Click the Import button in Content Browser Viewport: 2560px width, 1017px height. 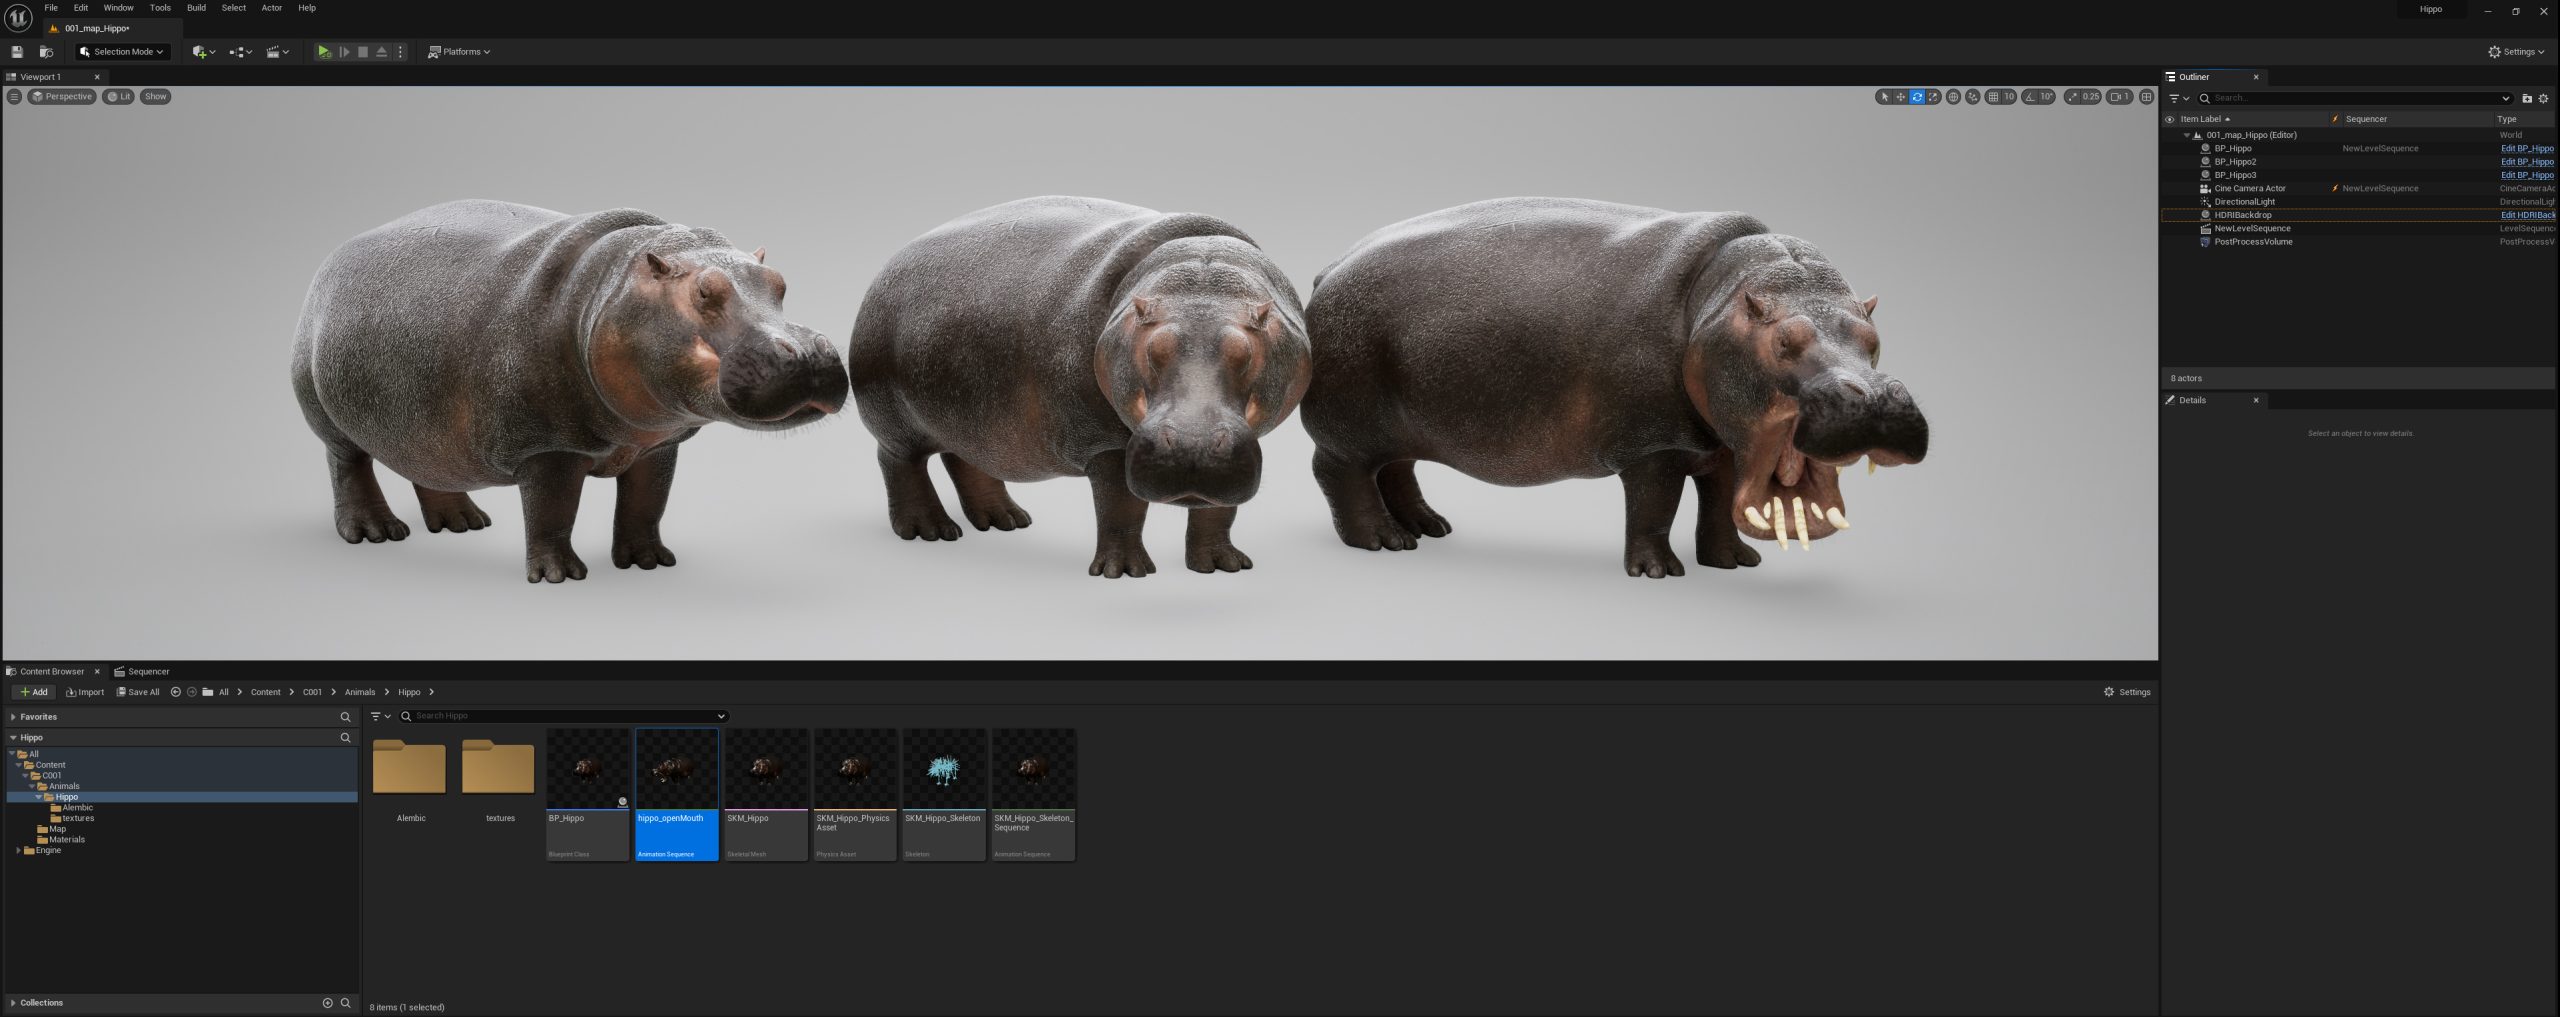point(85,692)
